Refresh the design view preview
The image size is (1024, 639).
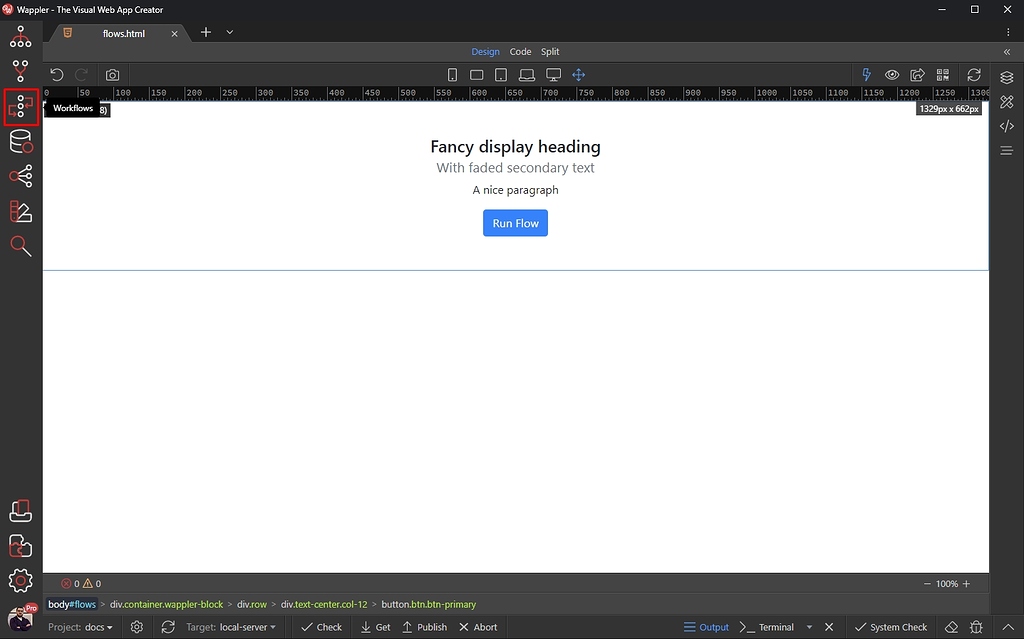coord(974,74)
